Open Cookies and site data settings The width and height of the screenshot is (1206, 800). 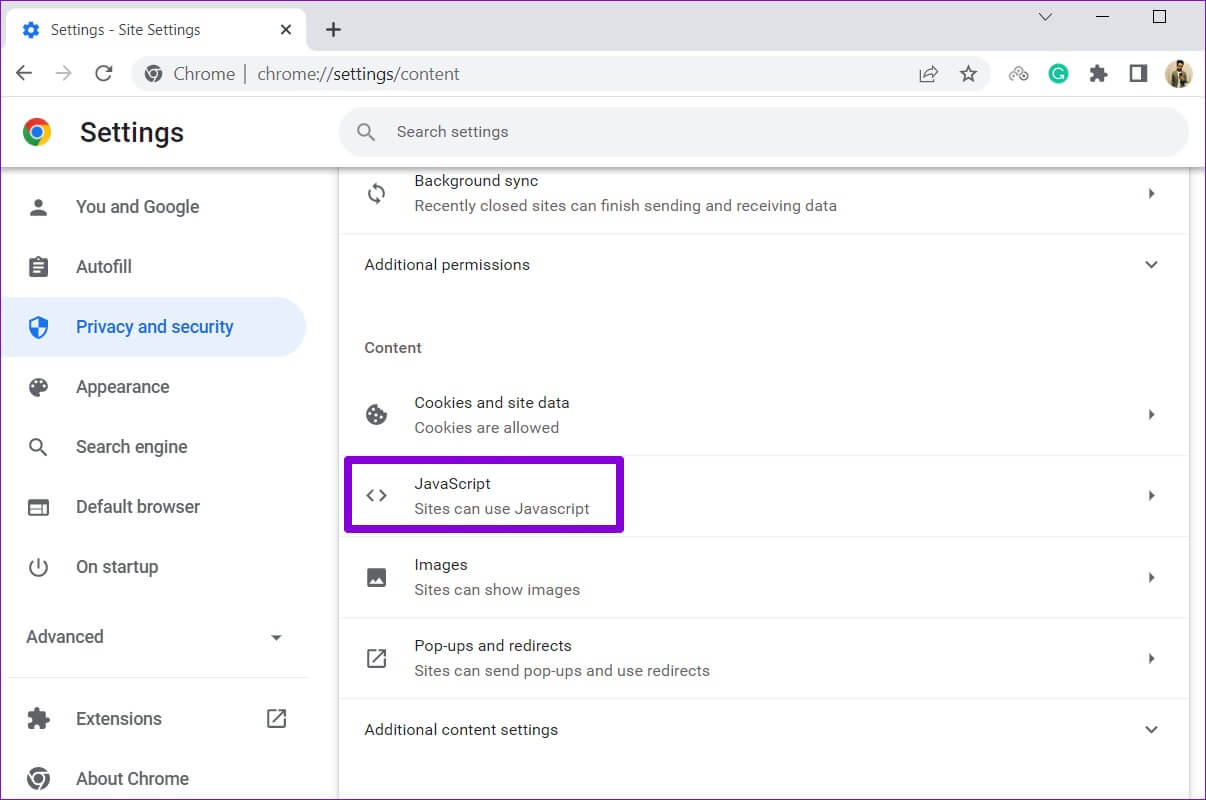click(x=764, y=415)
